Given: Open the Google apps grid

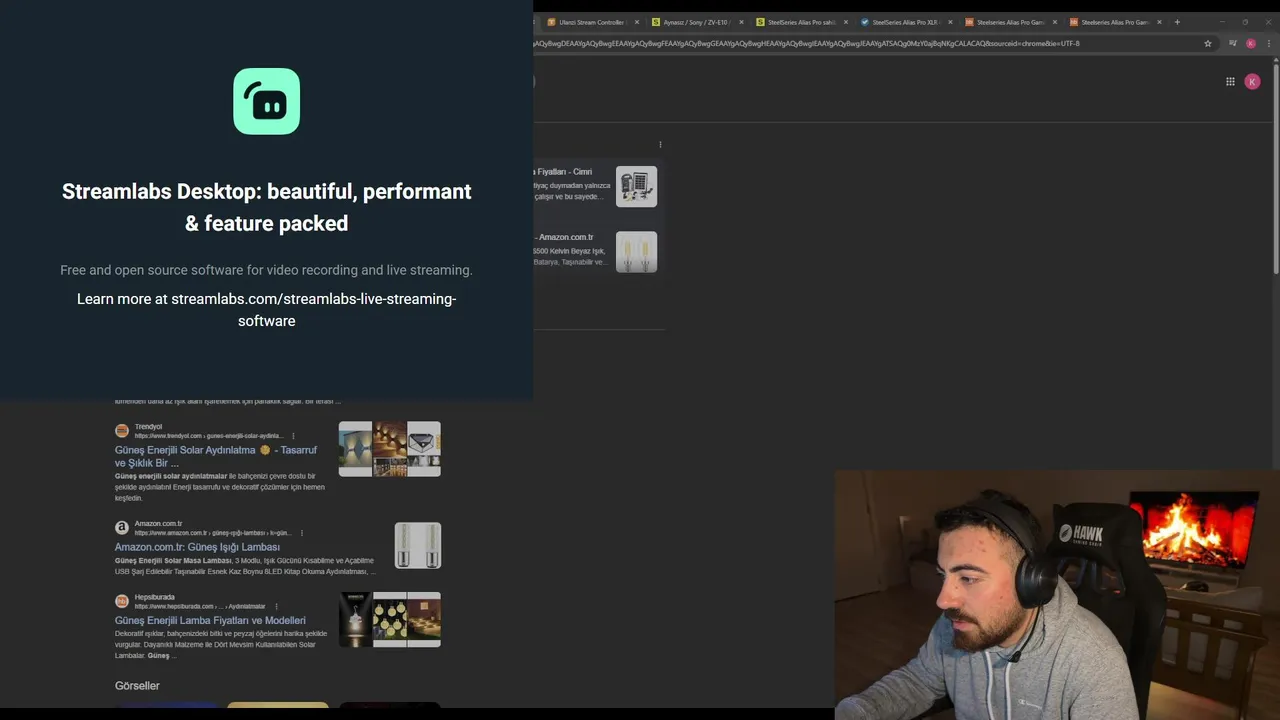Looking at the screenshot, I should pyautogui.click(x=1230, y=82).
